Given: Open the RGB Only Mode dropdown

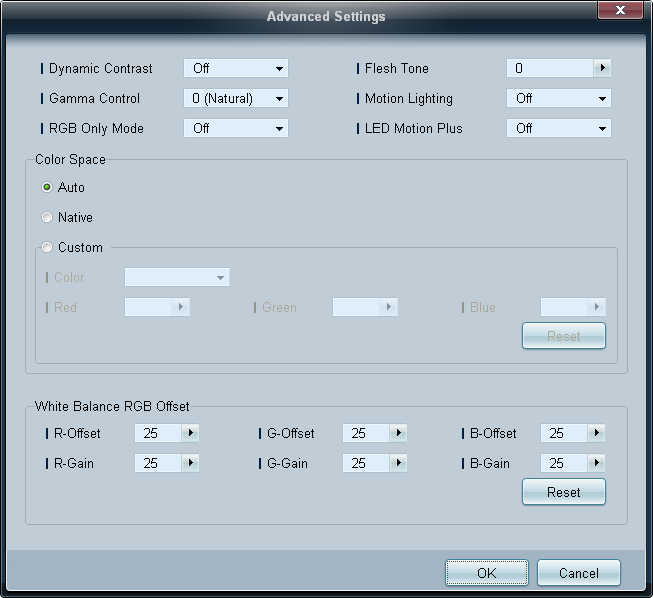Looking at the screenshot, I should (x=236, y=128).
